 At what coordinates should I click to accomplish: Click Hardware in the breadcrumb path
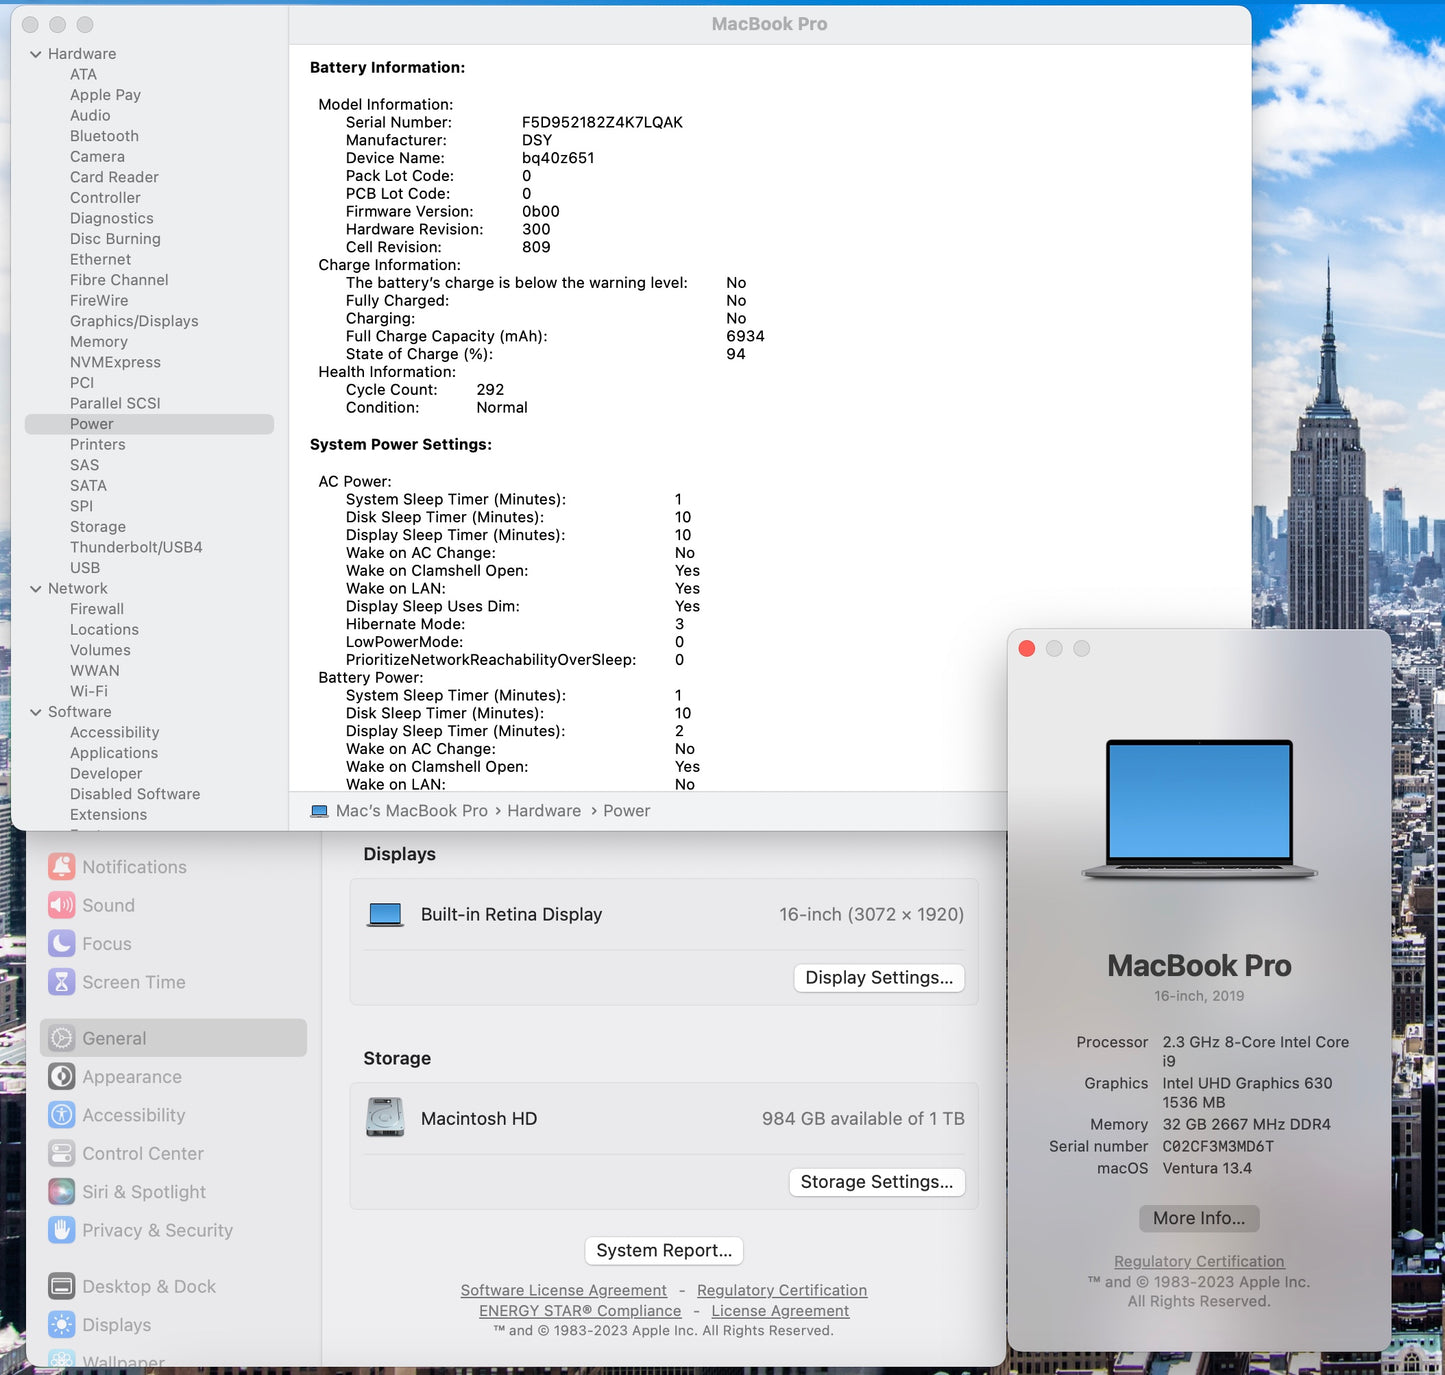point(544,810)
